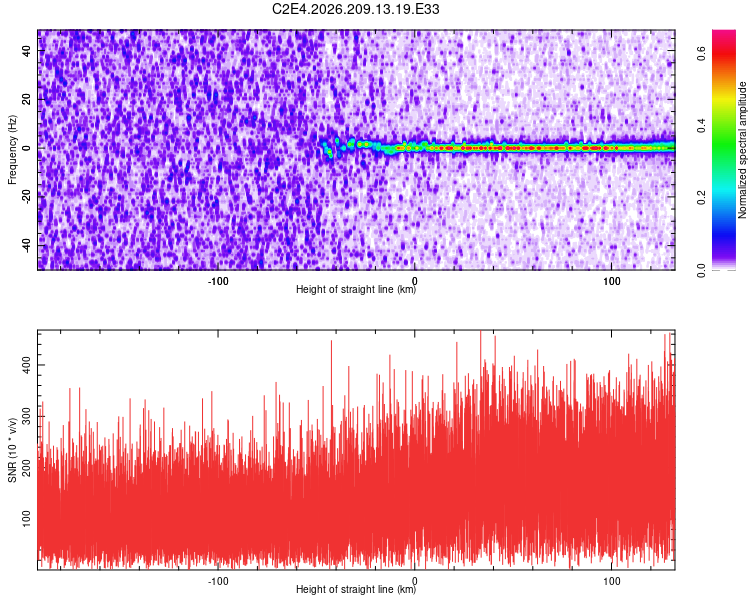750x600 pixels.
Task: Click the -100 tick under the spectrogram
Action: tap(218, 281)
